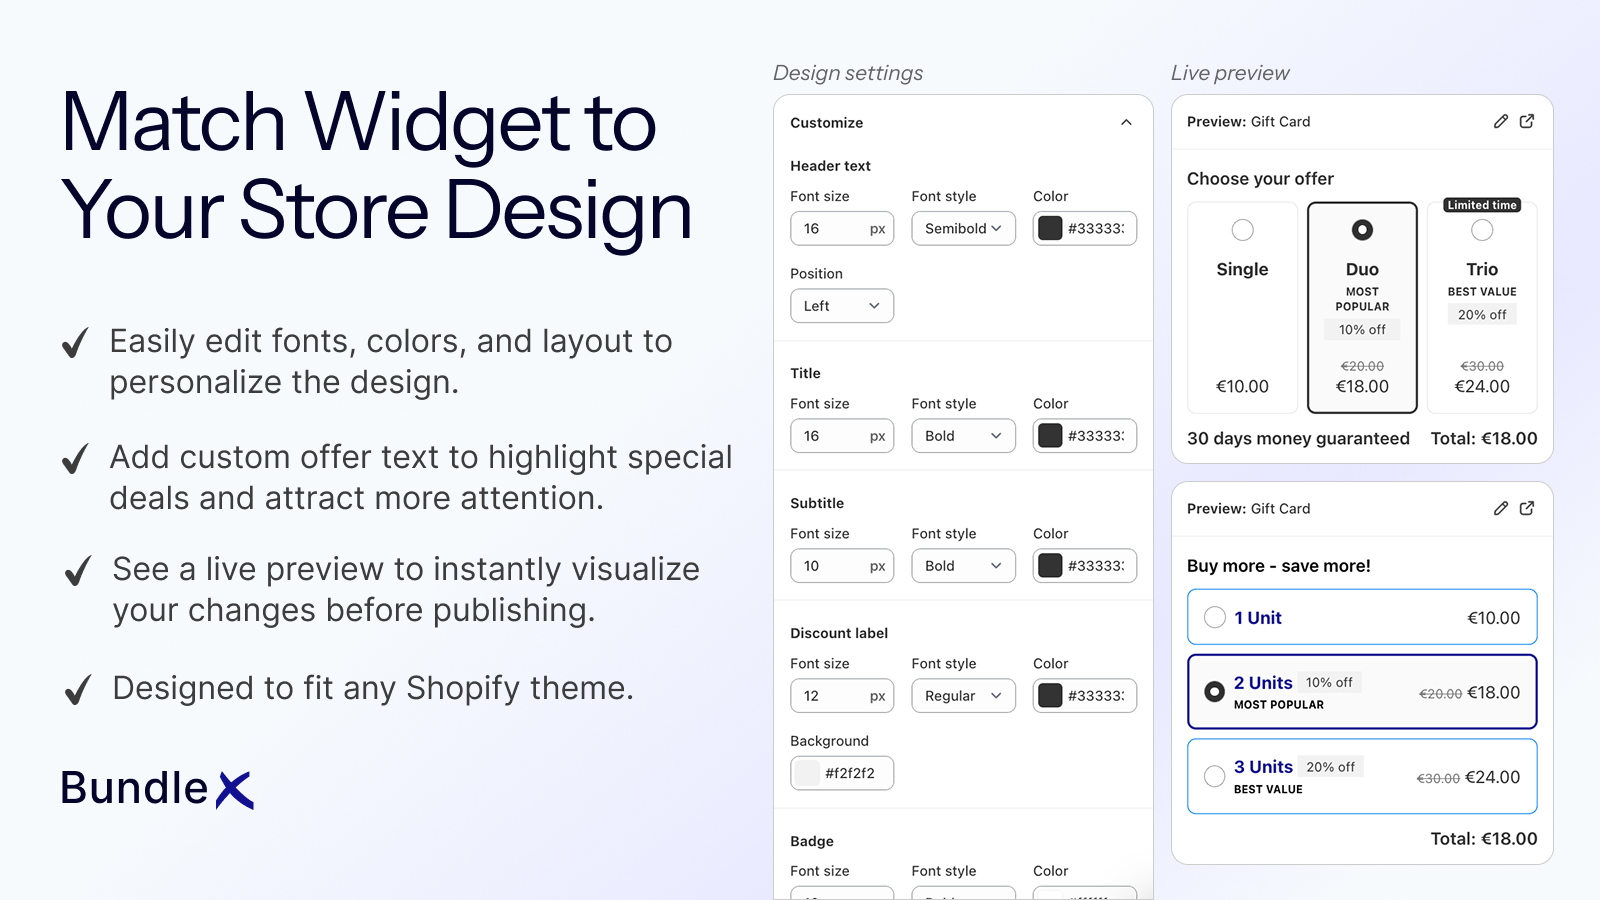
Task: Collapse the Customize section
Action: pyautogui.click(x=1126, y=122)
